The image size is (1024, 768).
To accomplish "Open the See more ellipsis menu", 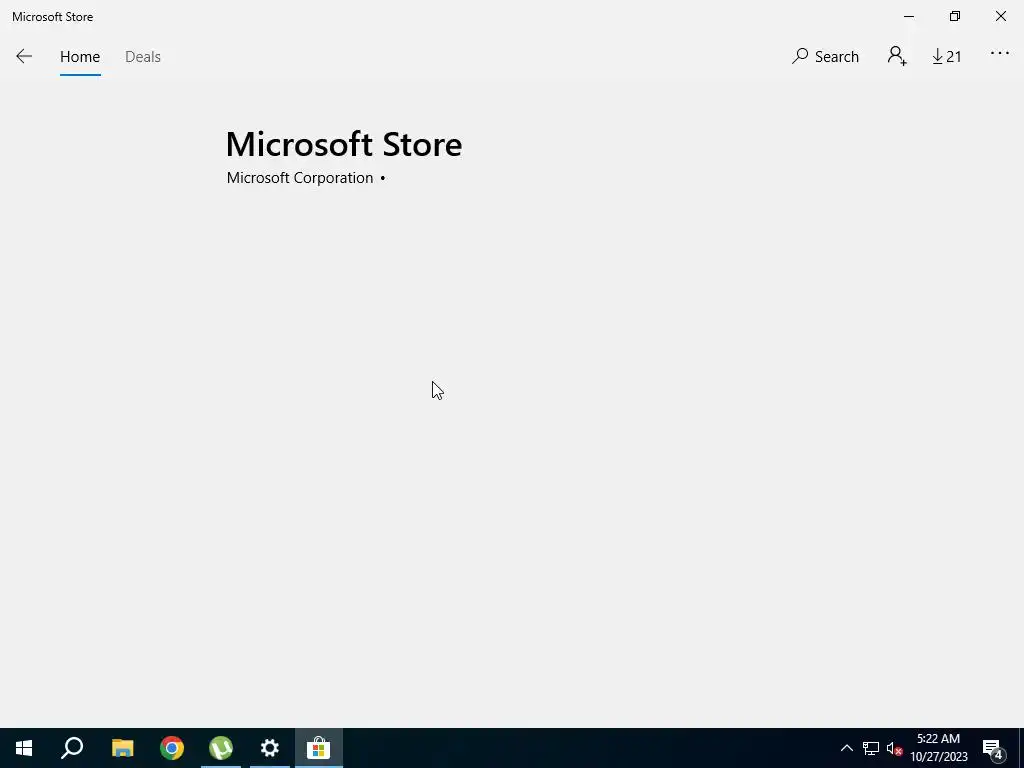I will (x=999, y=54).
